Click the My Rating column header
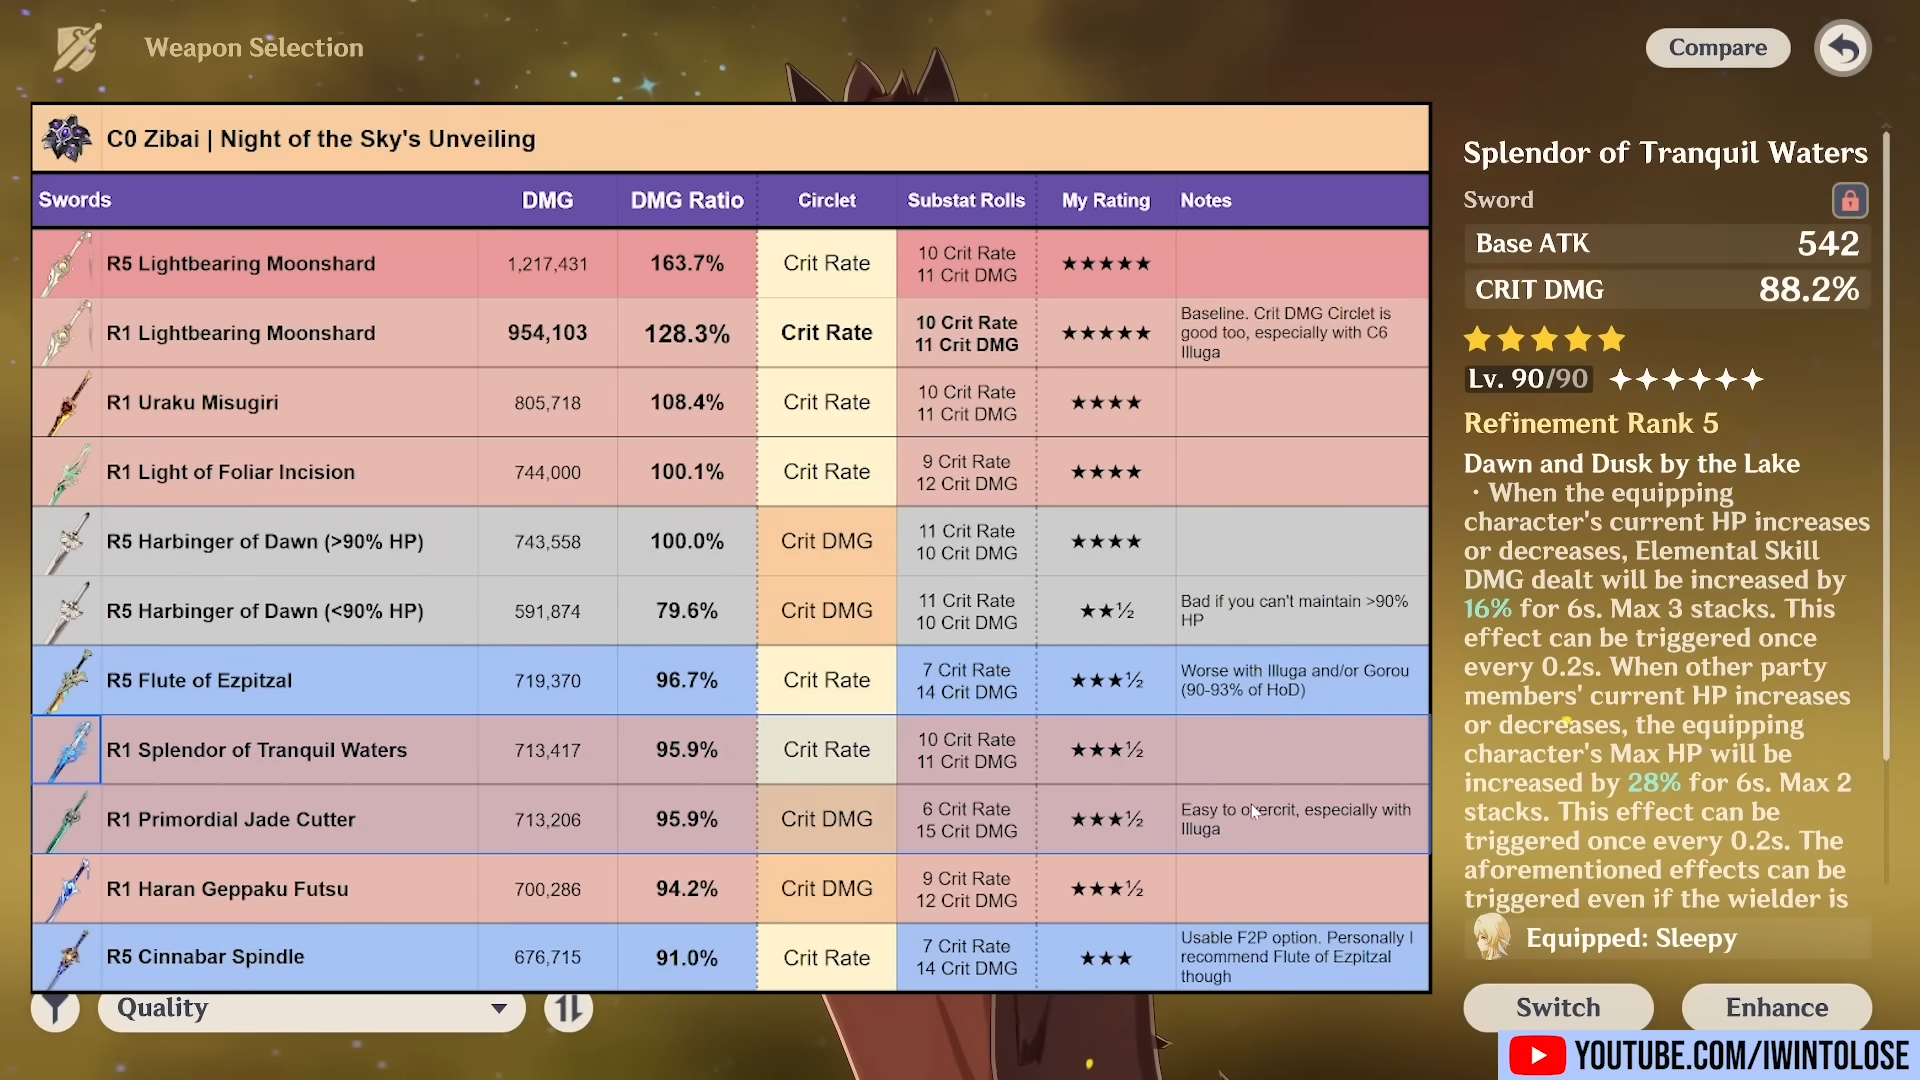This screenshot has height=1080, width=1920. tap(1105, 200)
